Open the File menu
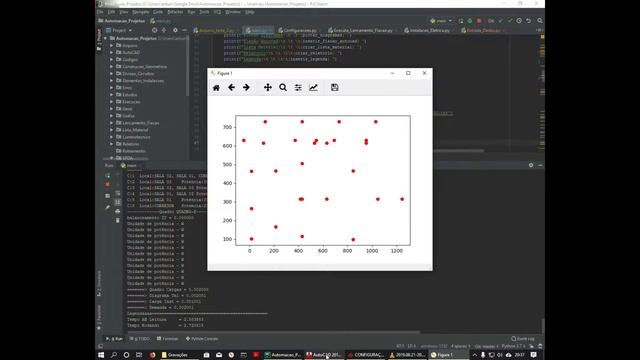 100,12
